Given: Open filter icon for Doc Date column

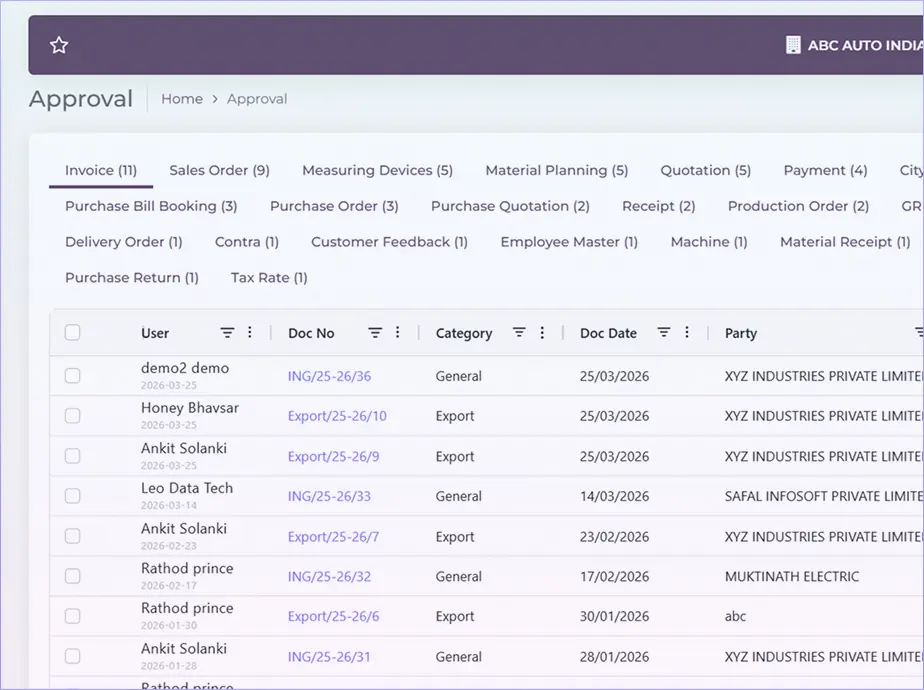Looking at the screenshot, I should tap(664, 333).
